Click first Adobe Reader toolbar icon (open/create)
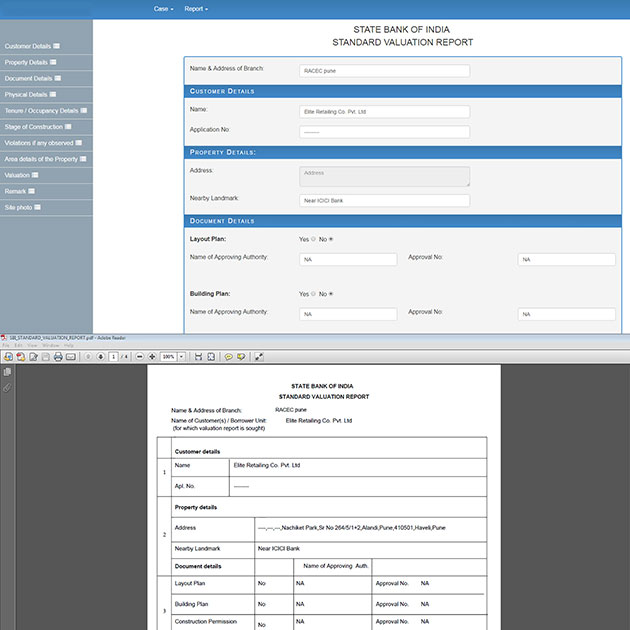The width and height of the screenshot is (630, 630). (x=8, y=356)
